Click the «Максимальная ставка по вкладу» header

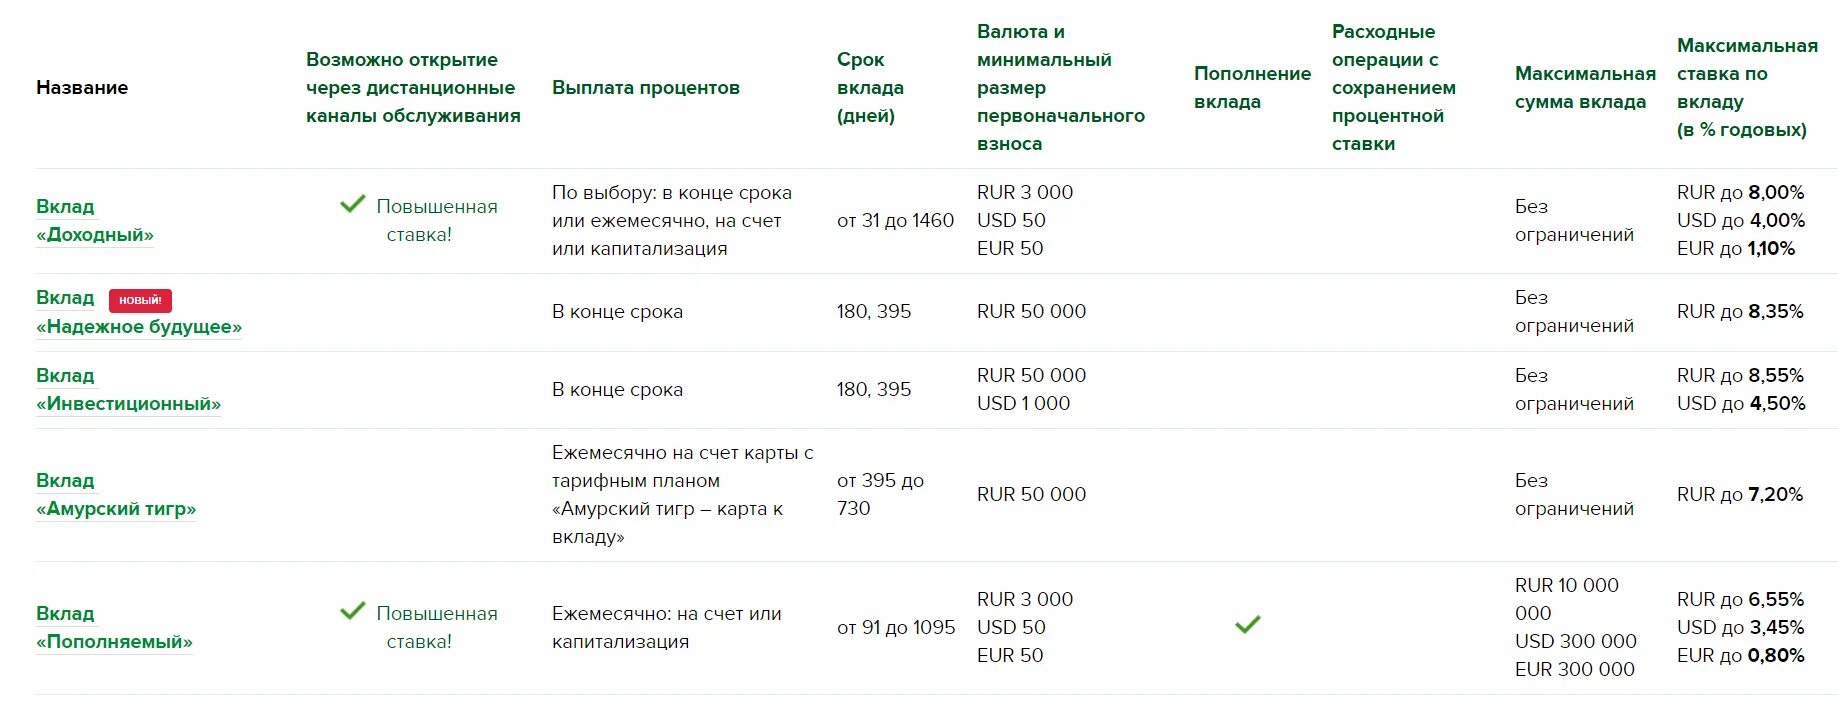[1746, 88]
